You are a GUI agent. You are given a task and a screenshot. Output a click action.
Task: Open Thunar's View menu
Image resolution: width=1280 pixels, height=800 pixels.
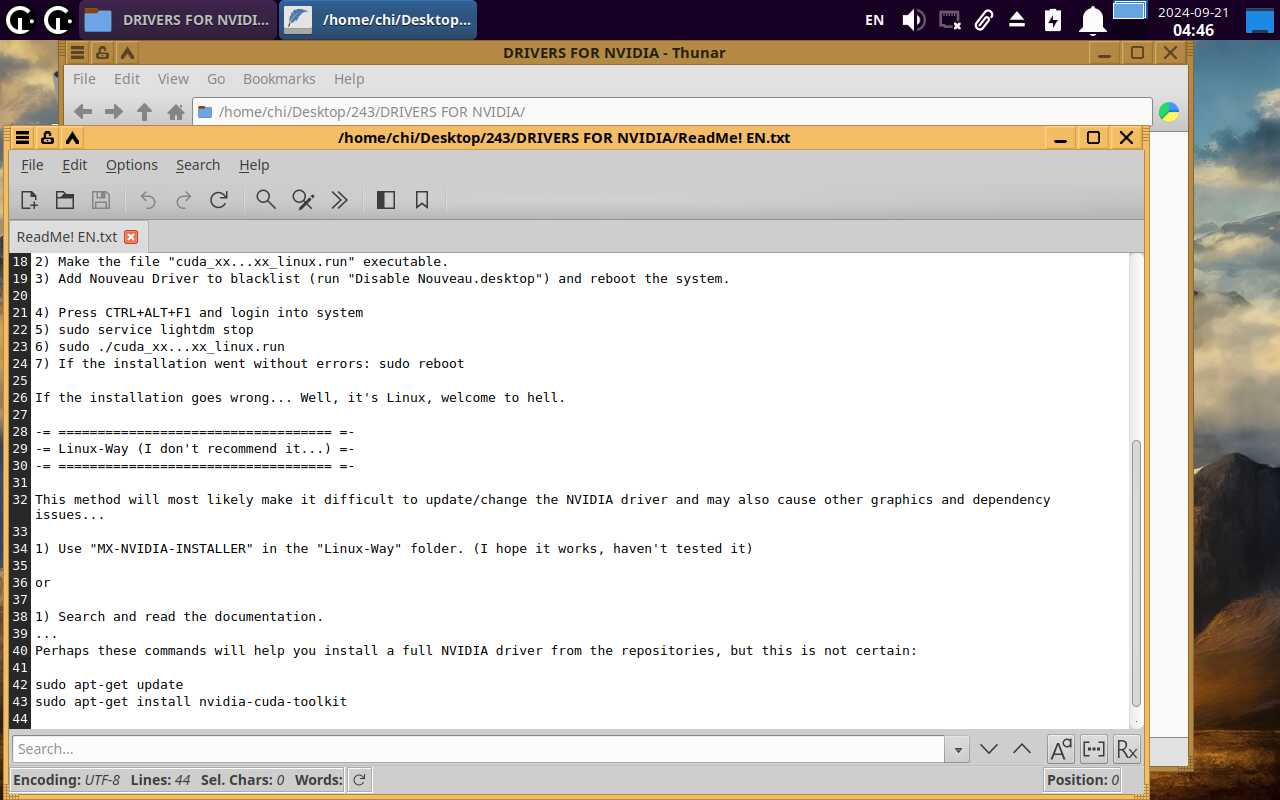point(173,79)
